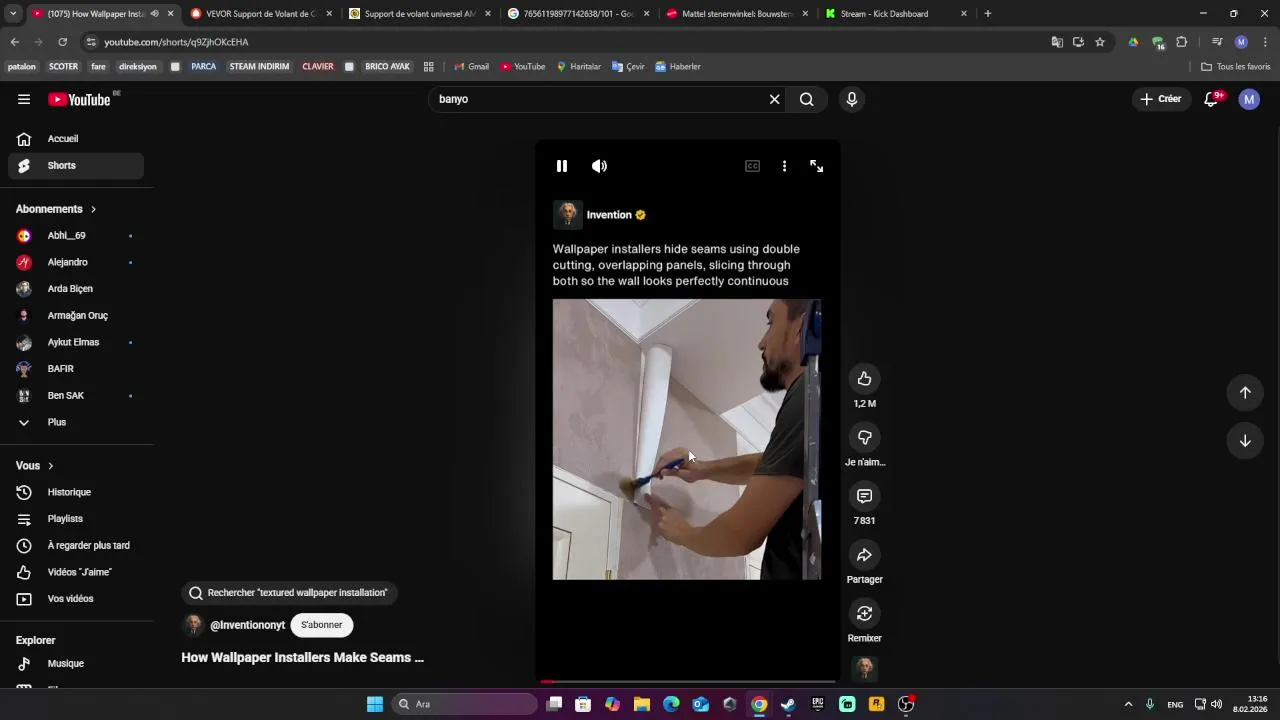1280x720 pixels.
Task: Open the YouTube hamburger guide menu
Action: click(x=24, y=99)
